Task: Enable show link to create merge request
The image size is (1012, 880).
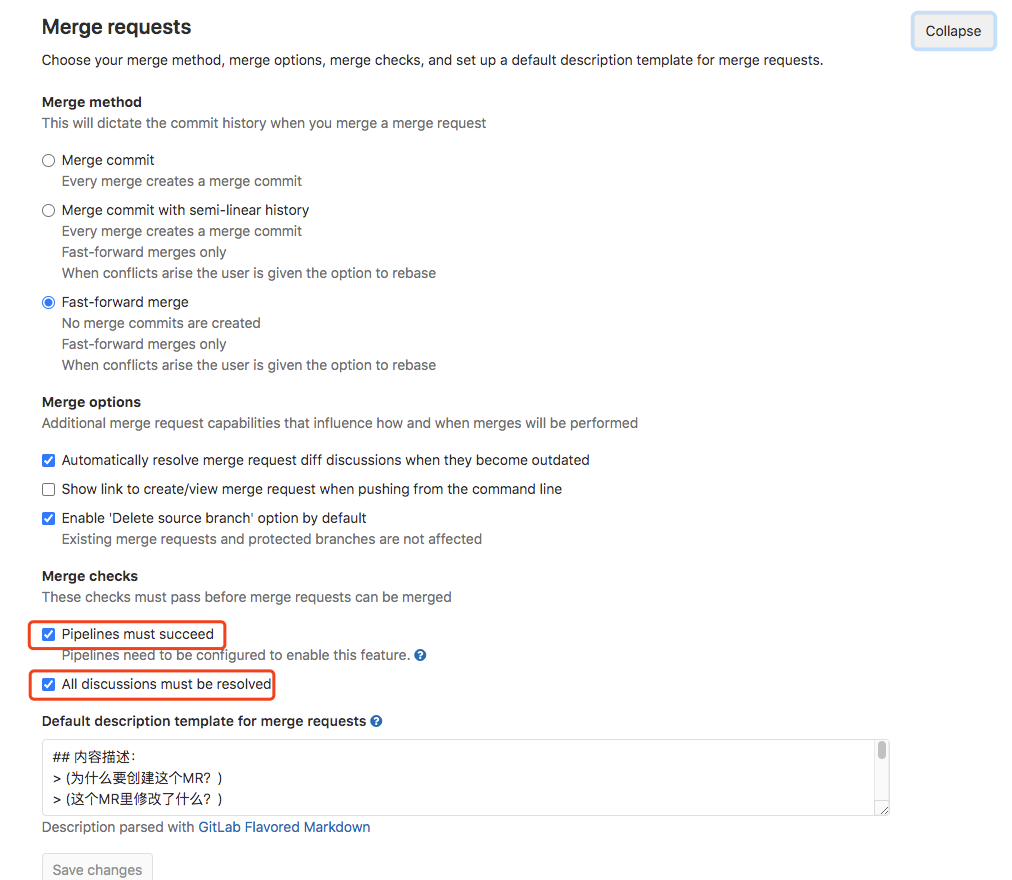Action: [x=48, y=490]
